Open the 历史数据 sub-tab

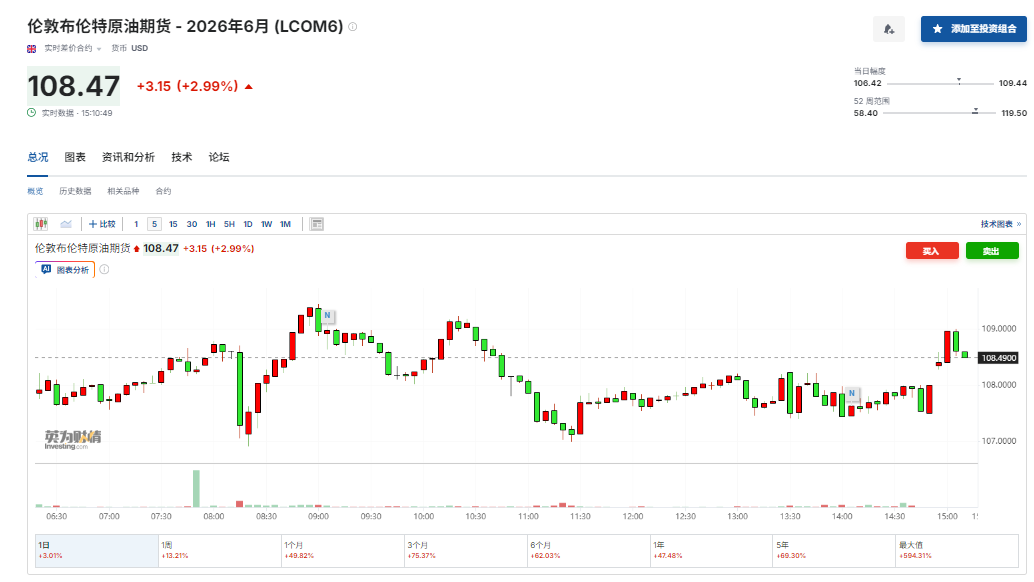(75, 191)
